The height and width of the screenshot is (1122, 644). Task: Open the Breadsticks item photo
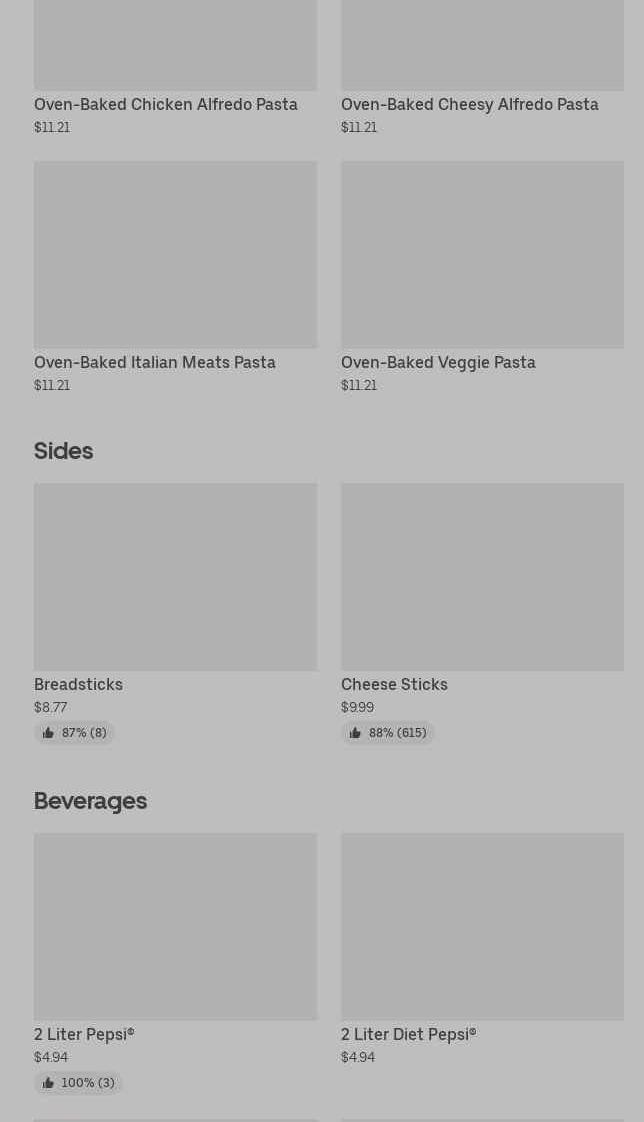pos(175,577)
